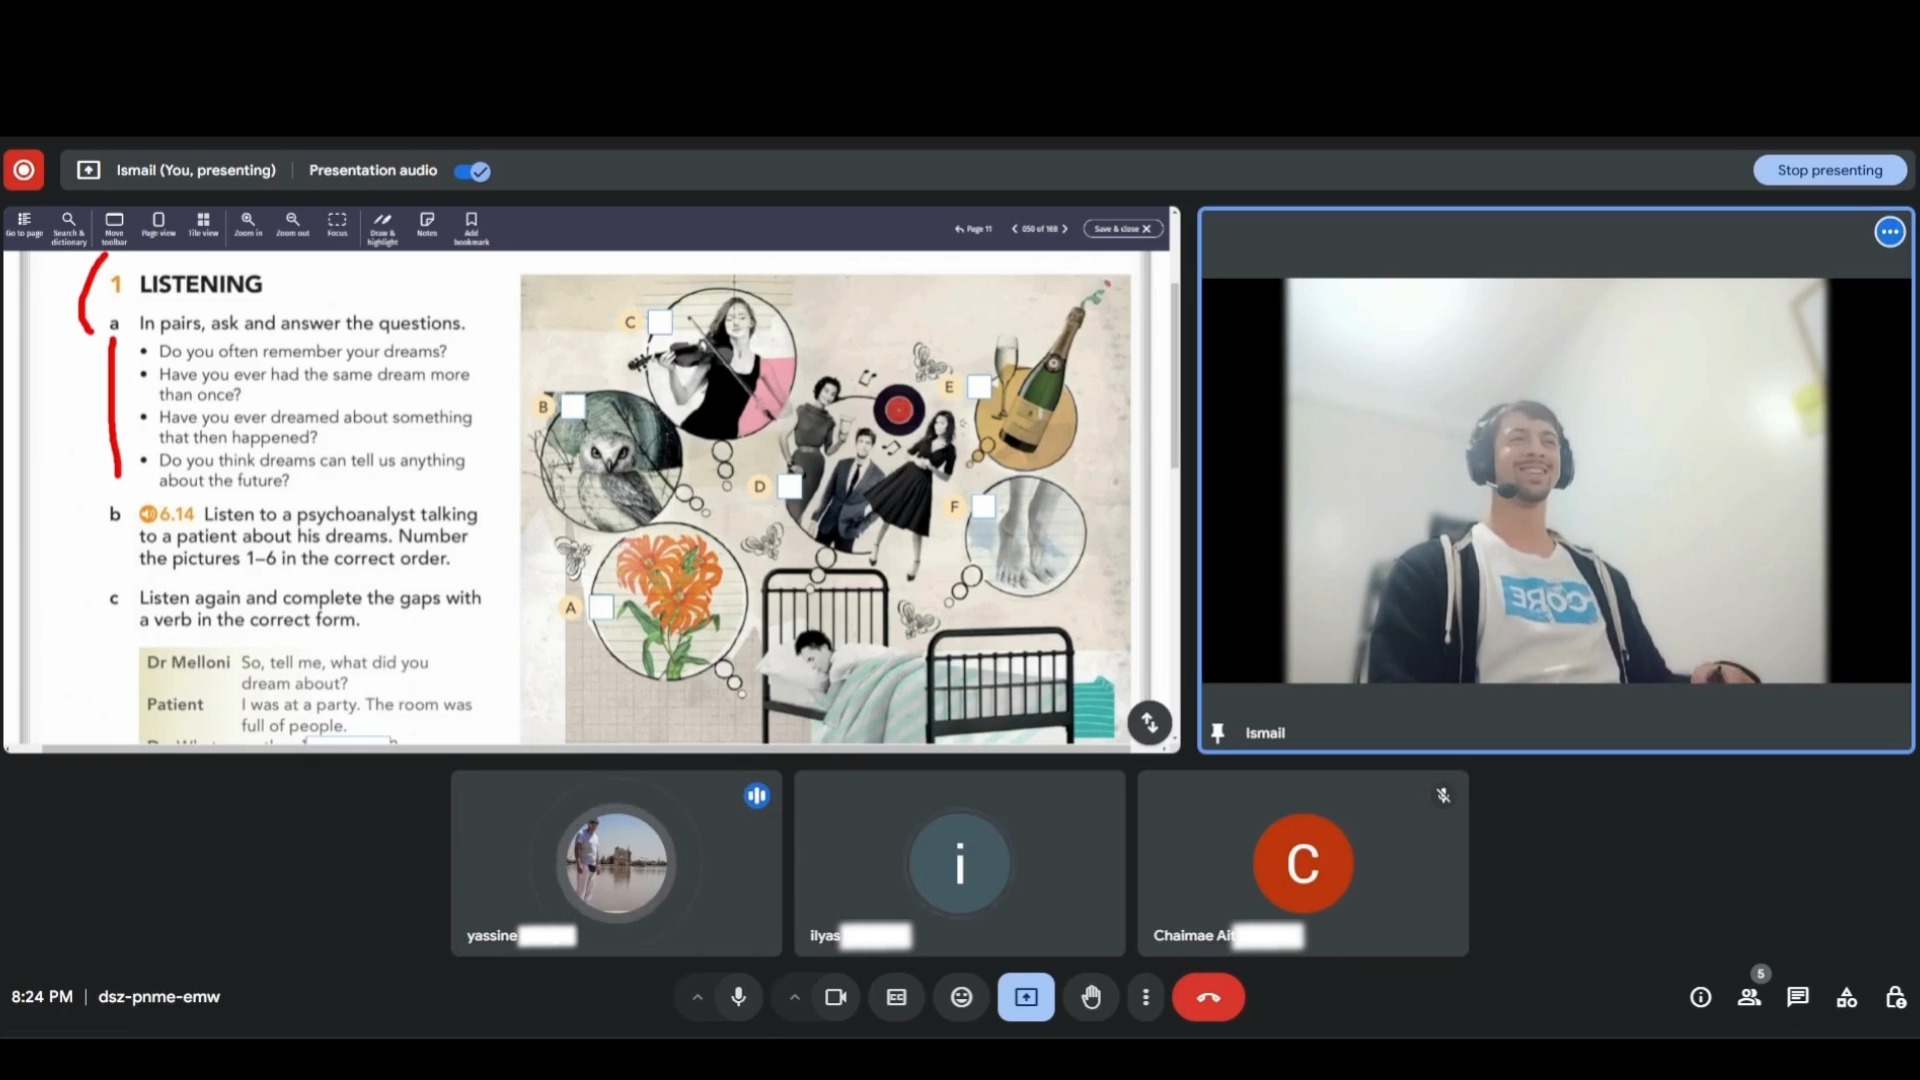Zoom in on the book page
This screenshot has height=1080, width=1920.
coord(248,225)
